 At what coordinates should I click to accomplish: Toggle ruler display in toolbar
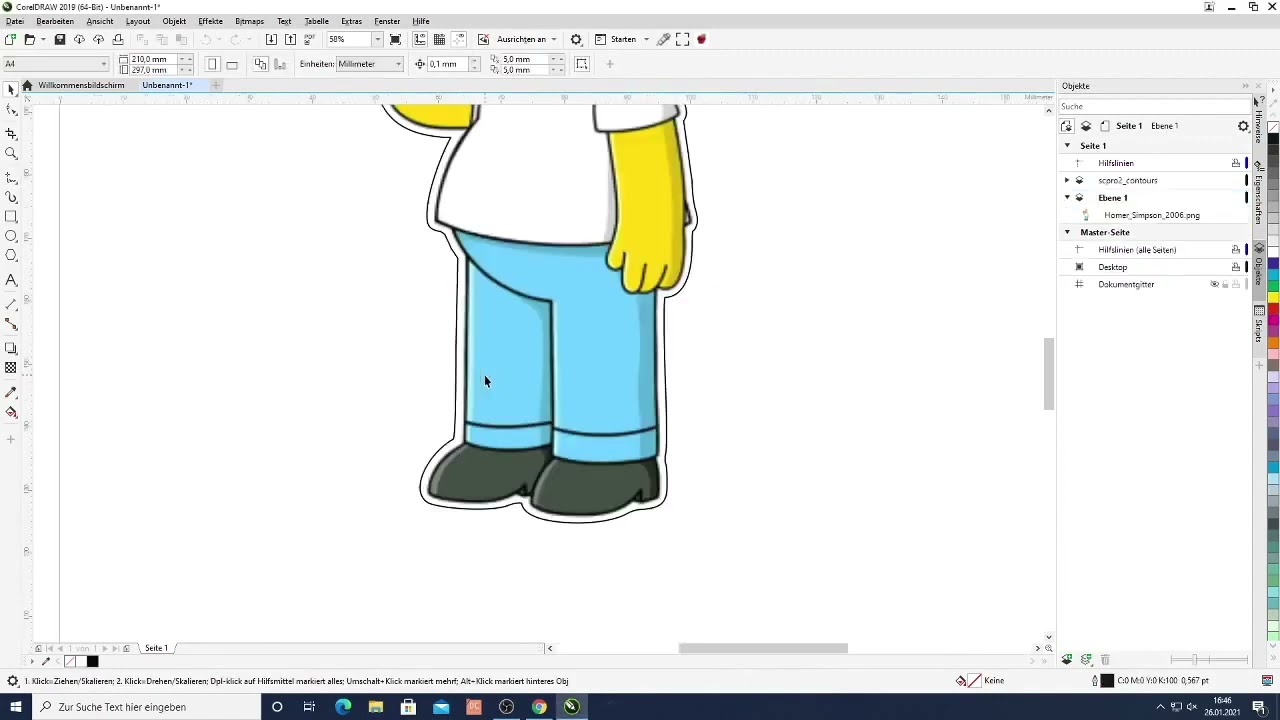[420, 39]
